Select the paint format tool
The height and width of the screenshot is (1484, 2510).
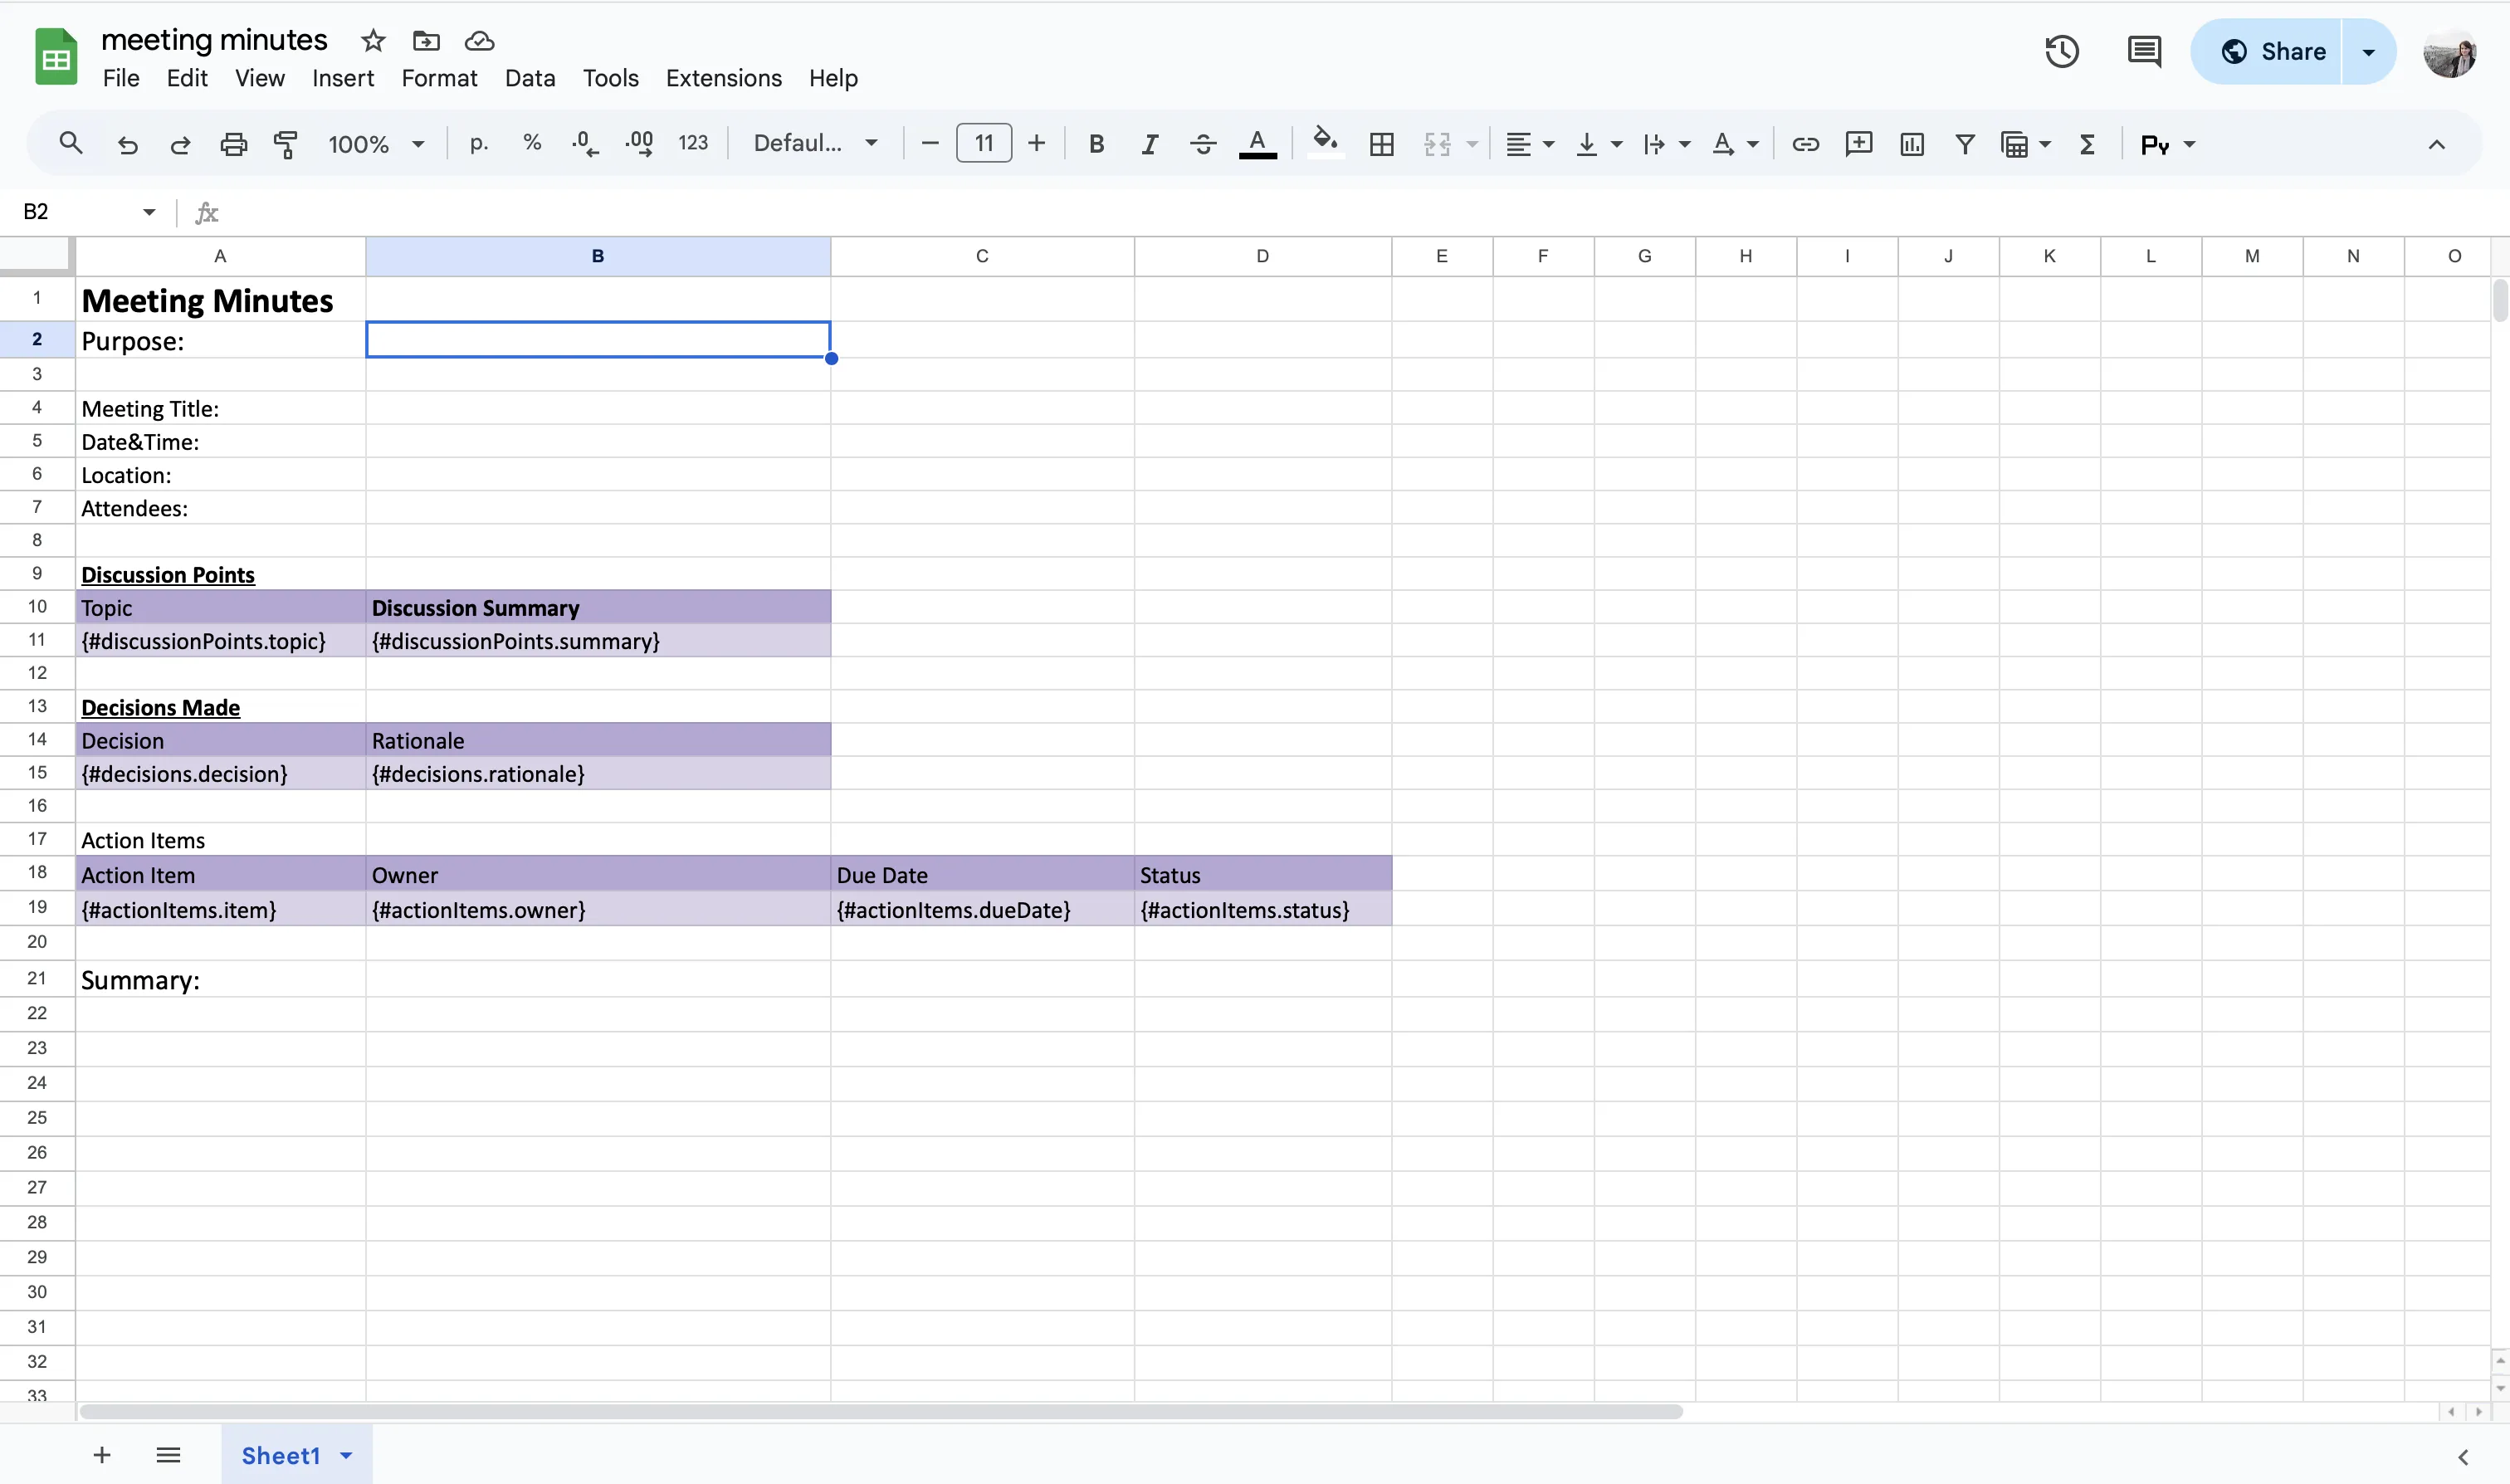click(x=286, y=144)
